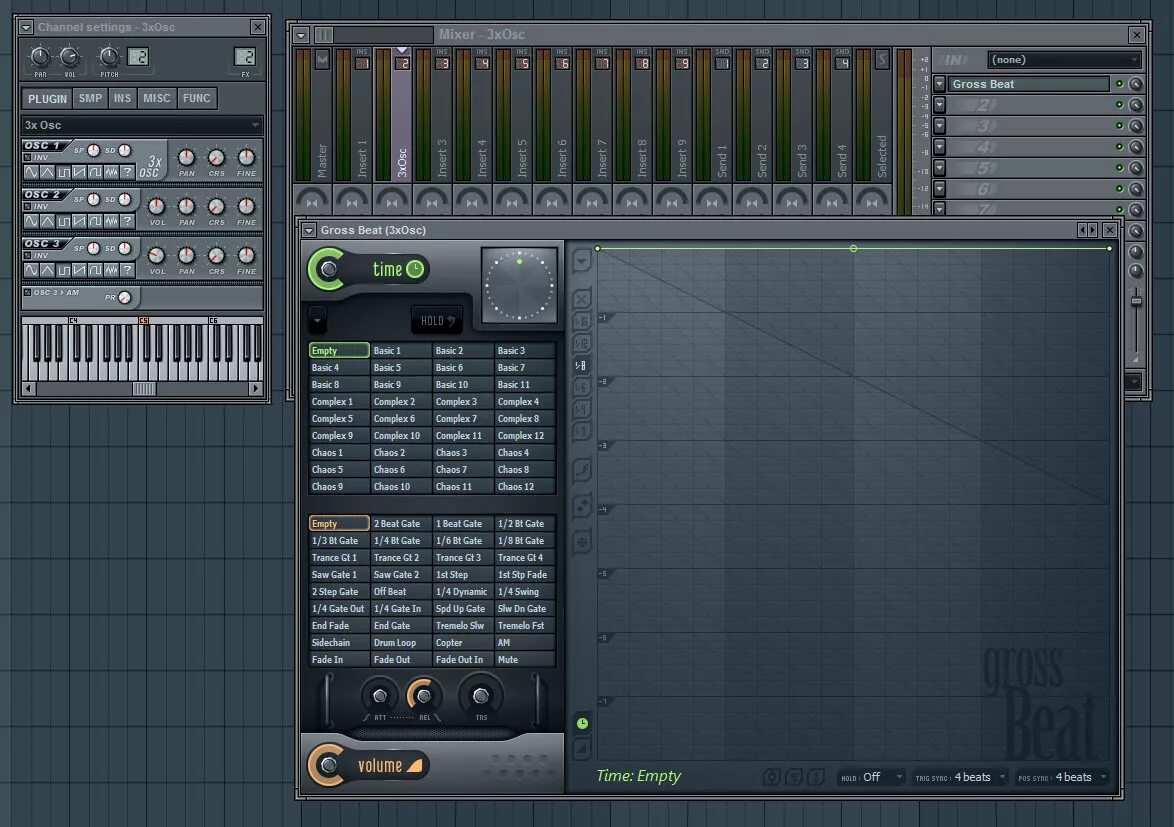
Task: Switch to PLUGIN tab
Action: coord(47,98)
